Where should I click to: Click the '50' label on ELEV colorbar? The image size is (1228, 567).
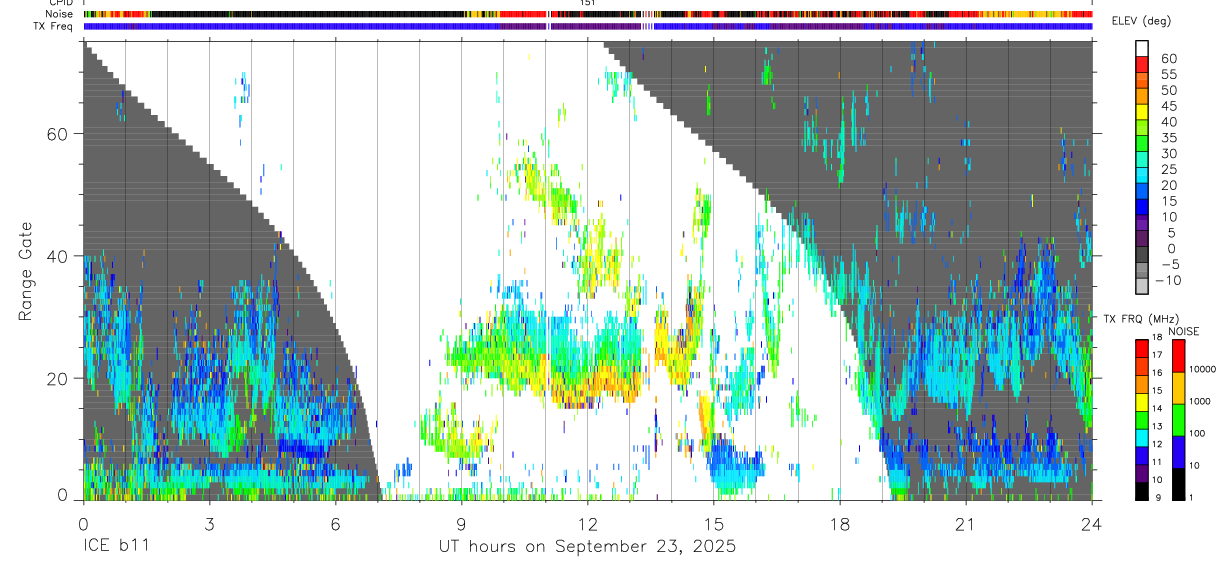[x=1168, y=90]
